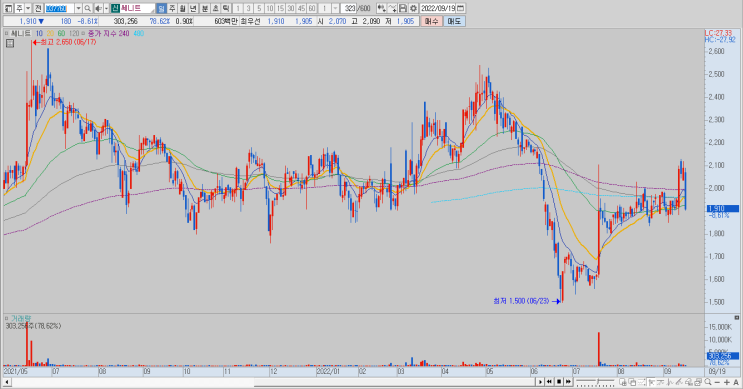Click the green 신 badge icon
Image resolution: width=743 pixels, height=389 pixels.
coord(115,9)
